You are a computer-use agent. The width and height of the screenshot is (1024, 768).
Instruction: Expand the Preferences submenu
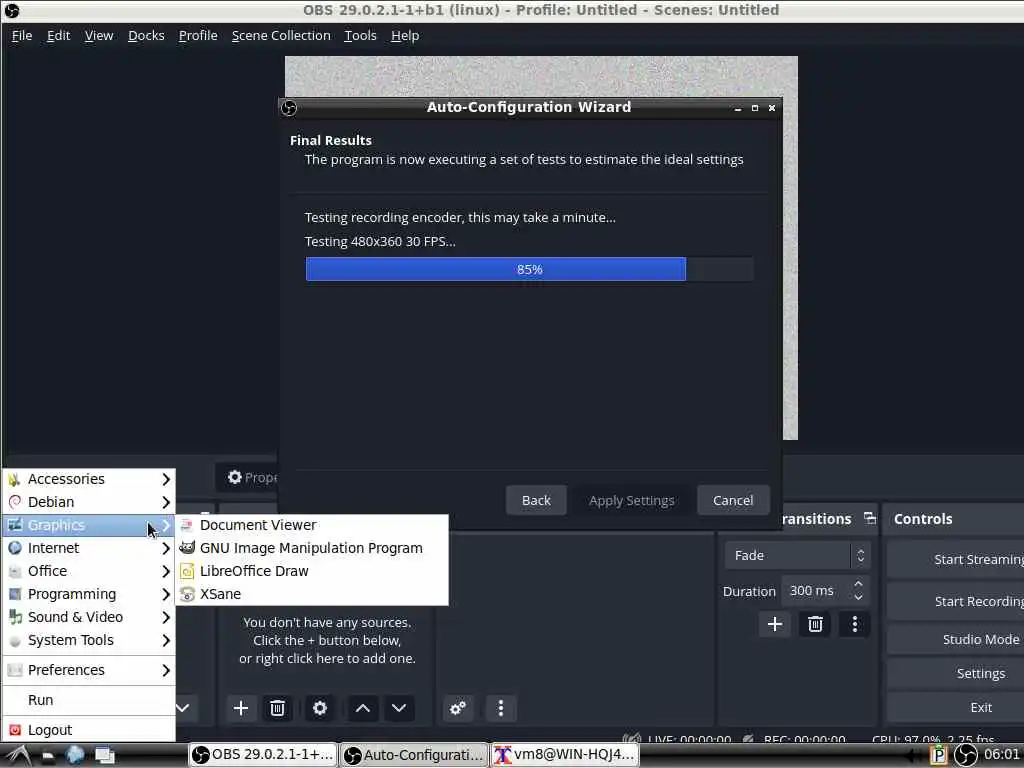(89, 670)
